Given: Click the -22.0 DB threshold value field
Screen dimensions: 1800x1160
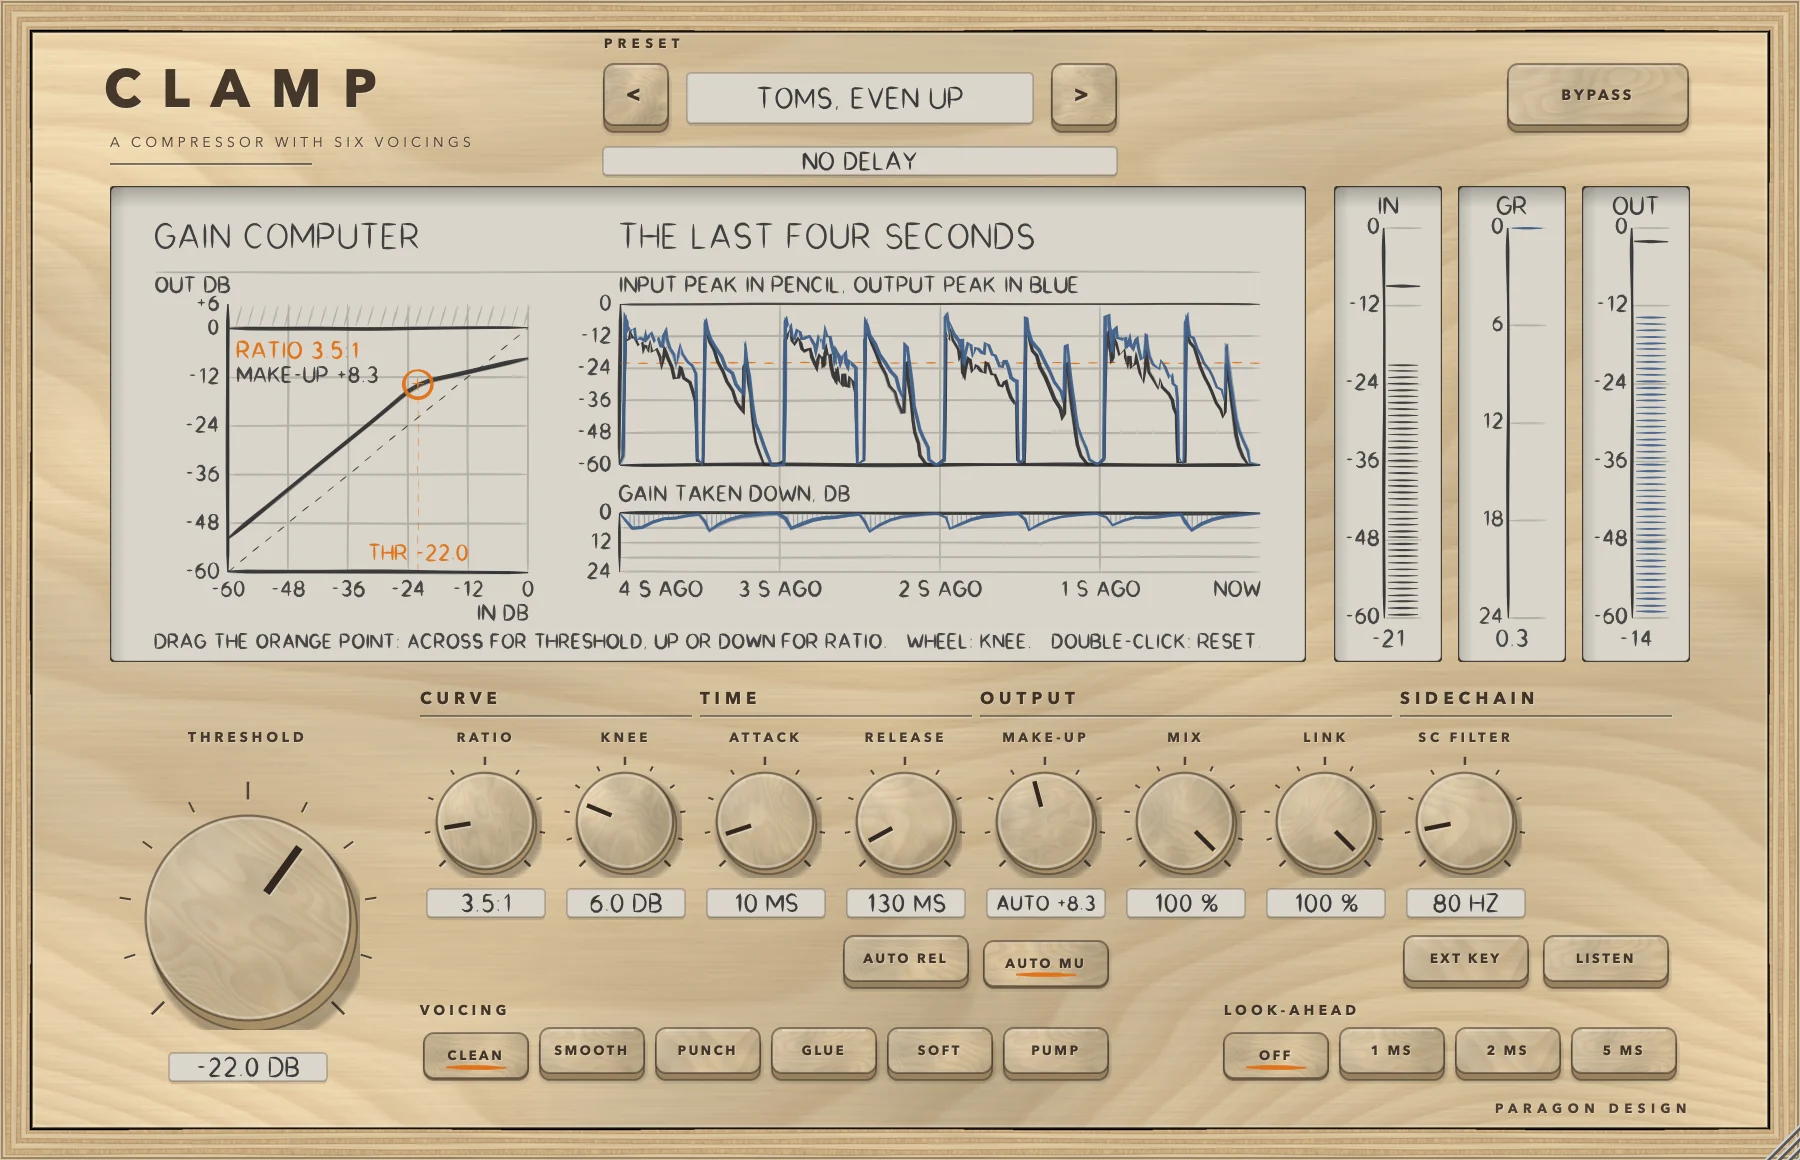Looking at the screenshot, I should [x=248, y=1067].
